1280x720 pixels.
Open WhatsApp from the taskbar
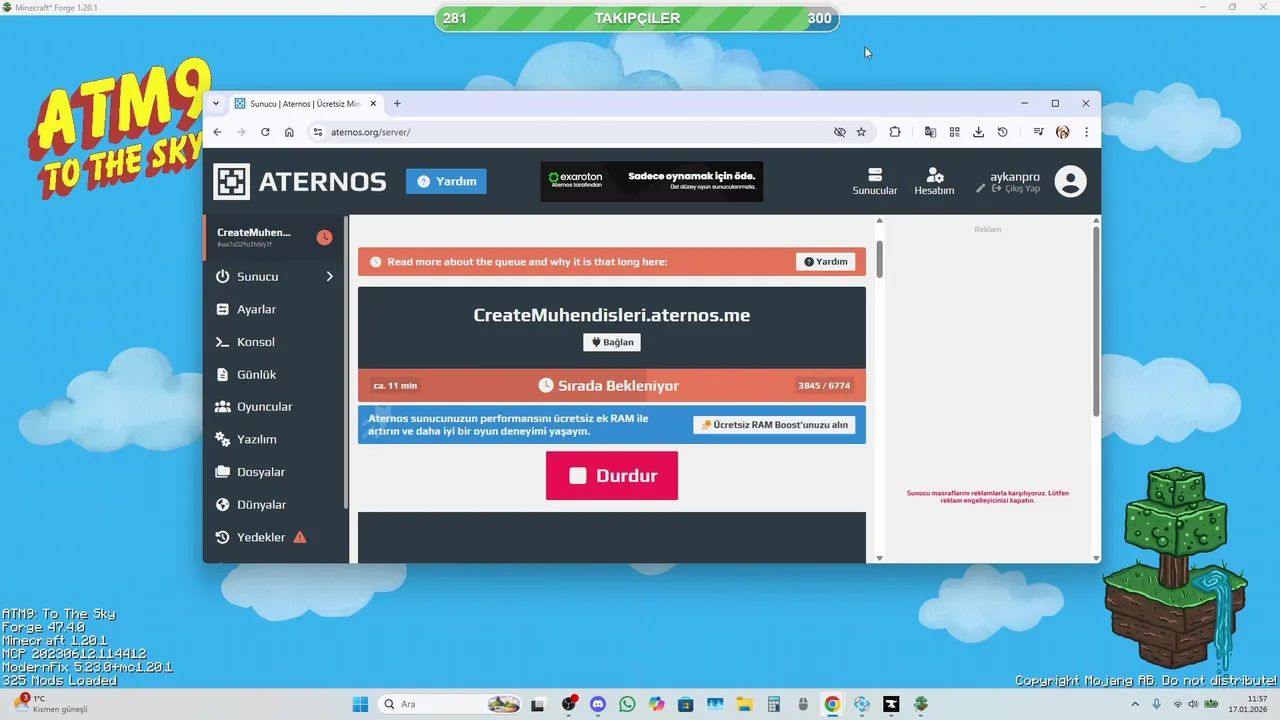pyautogui.click(x=627, y=704)
